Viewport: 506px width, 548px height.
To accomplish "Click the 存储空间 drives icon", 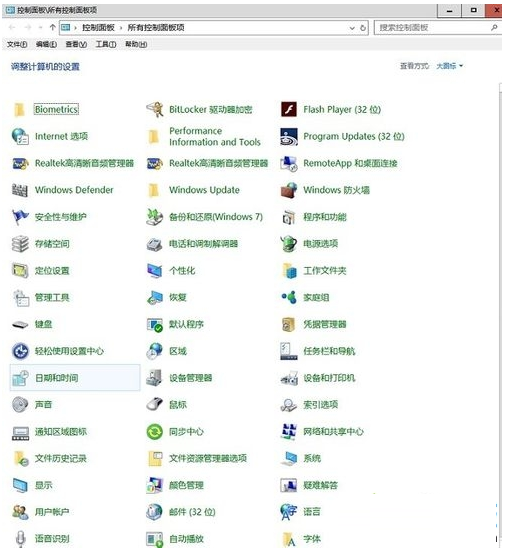I will click(20, 244).
